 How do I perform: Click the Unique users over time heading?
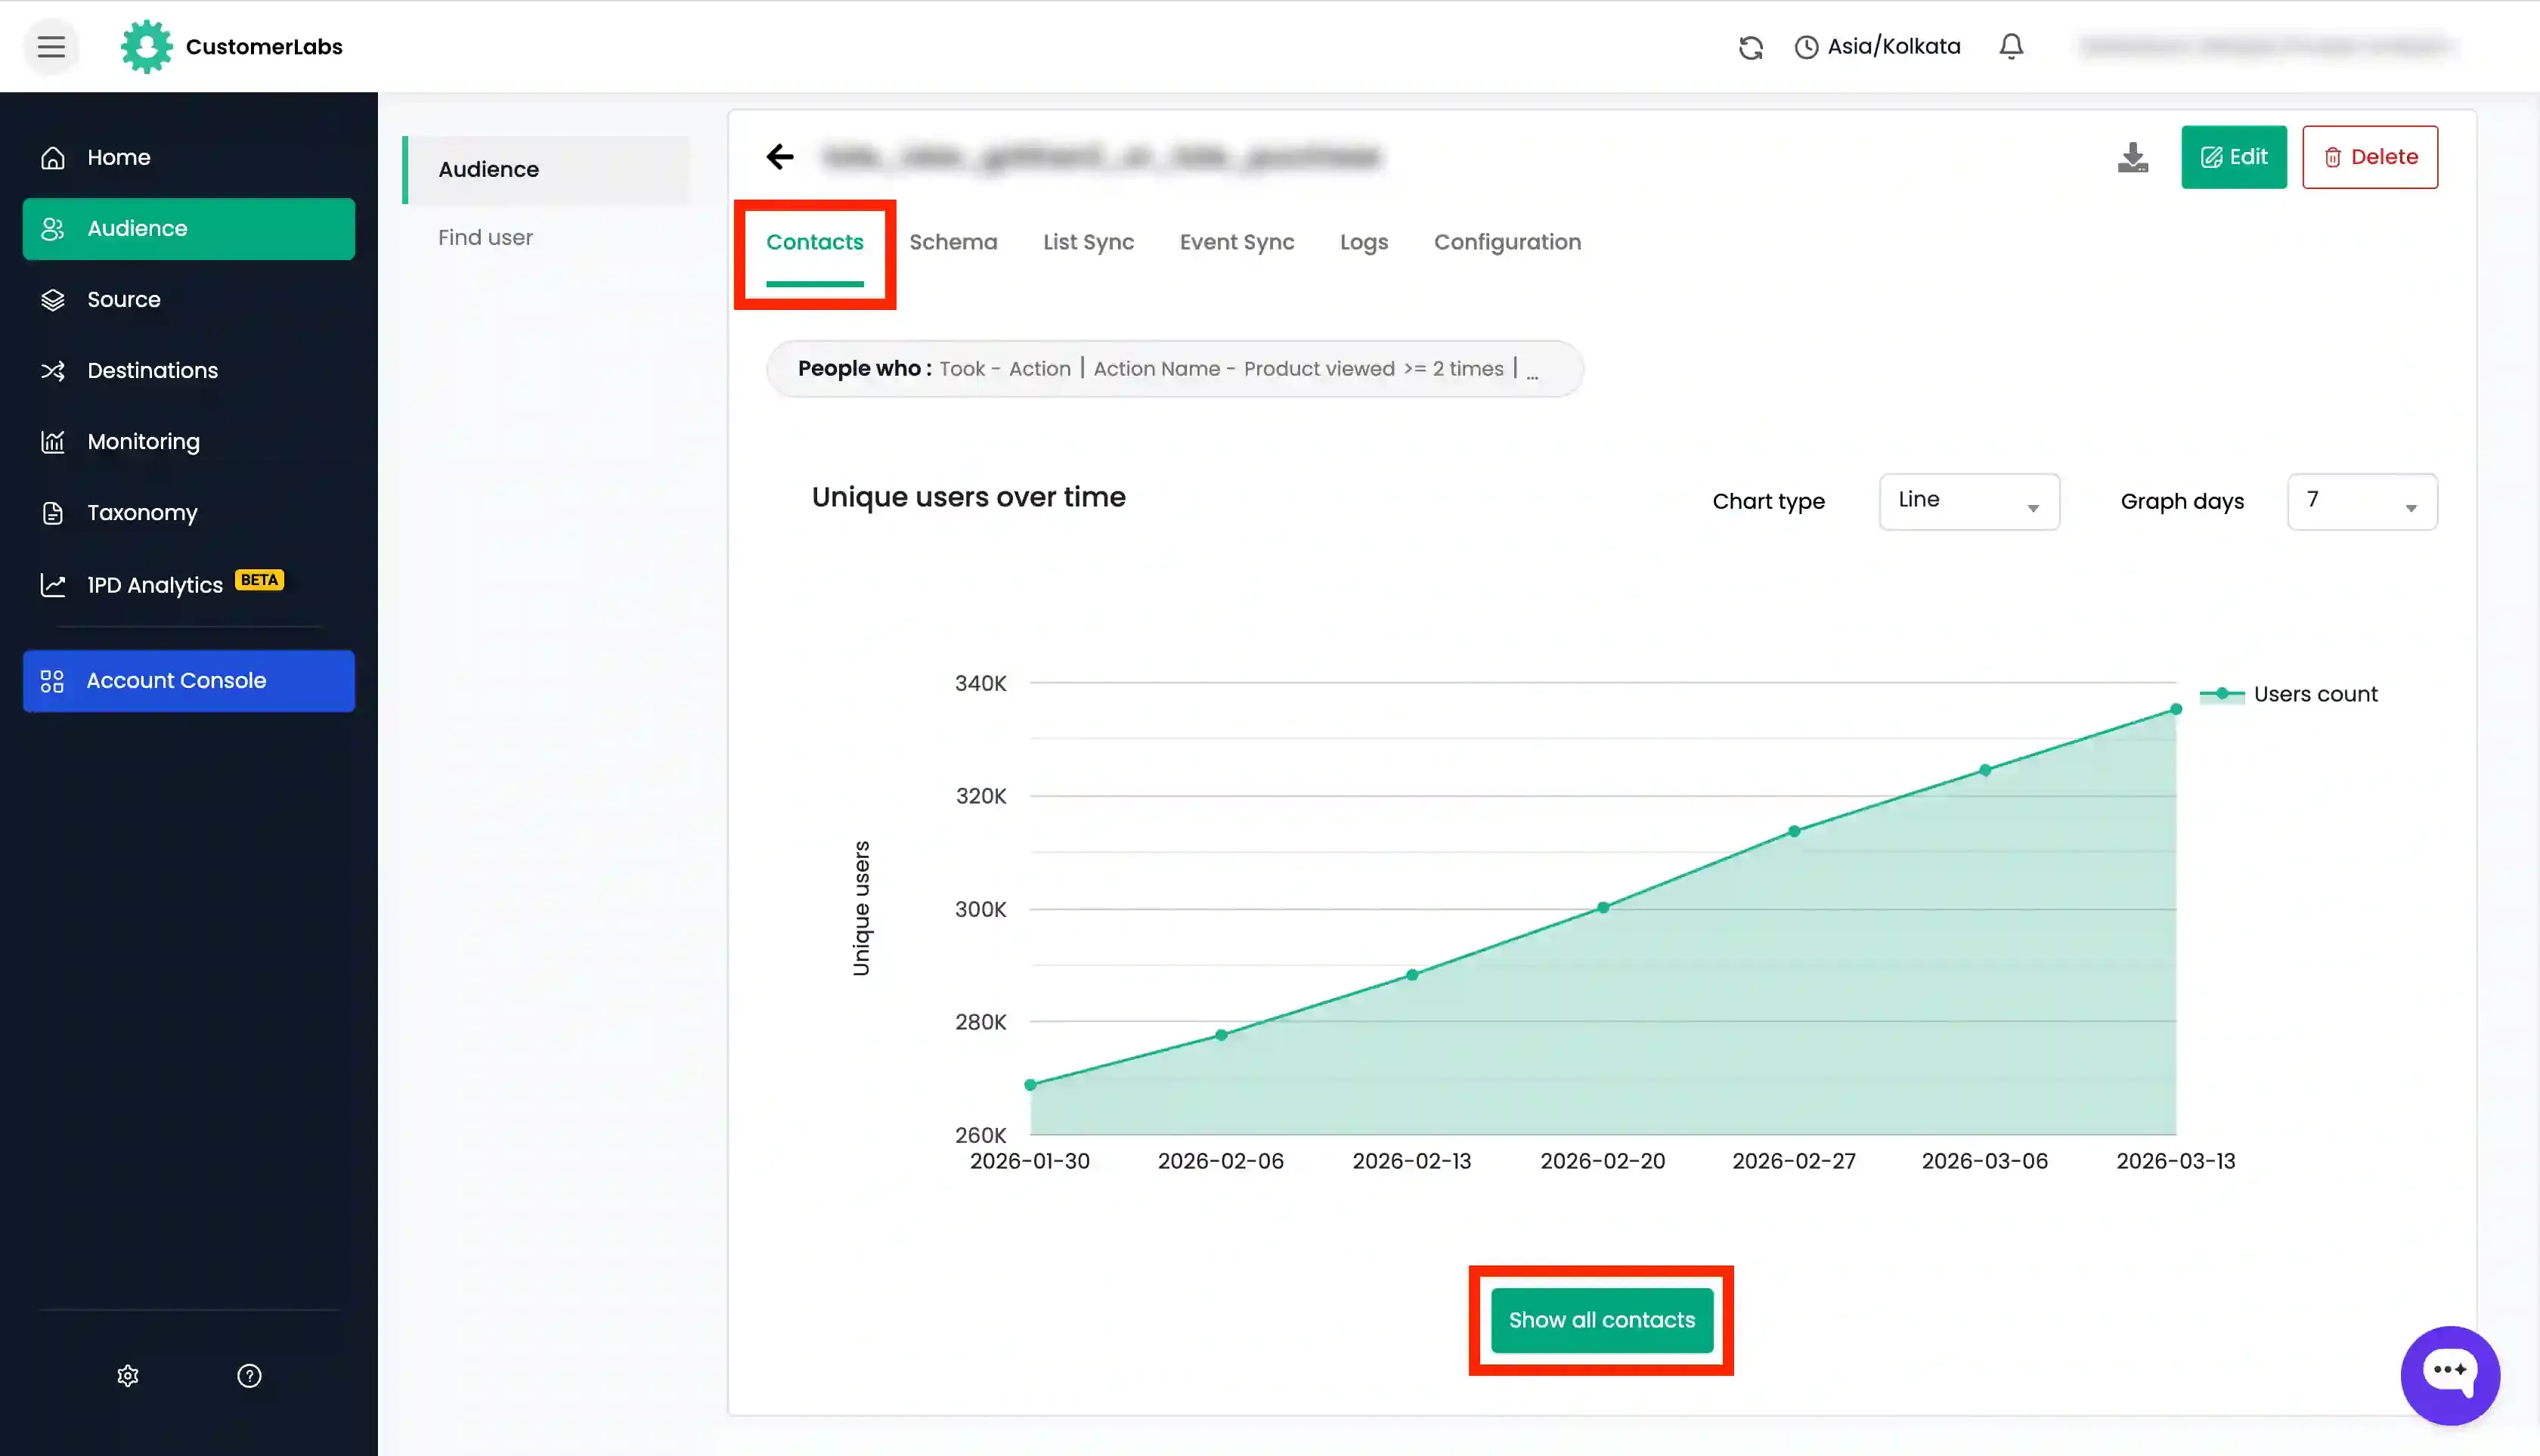(x=968, y=497)
